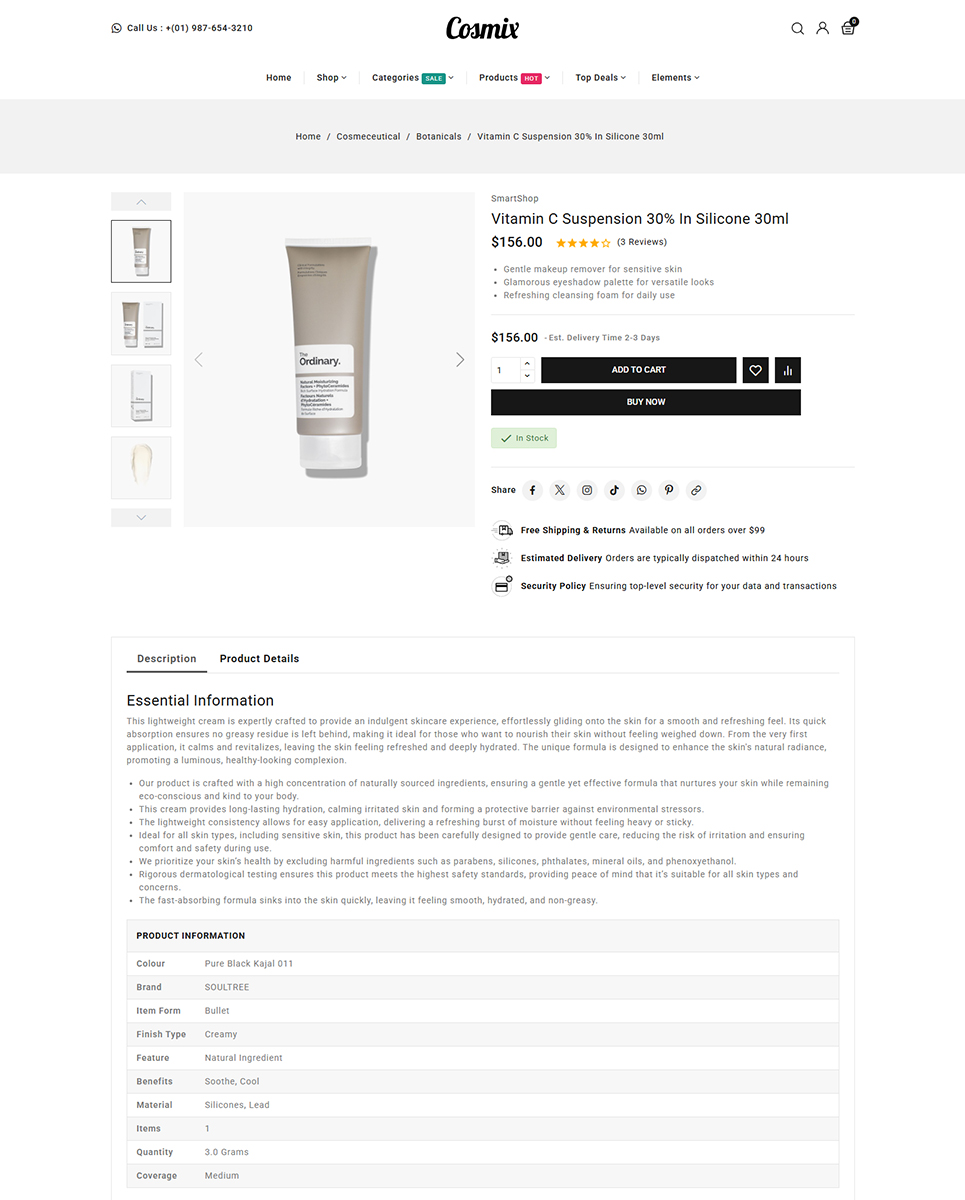
Task: Expand the Shop dropdown menu
Action: [331, 77]
